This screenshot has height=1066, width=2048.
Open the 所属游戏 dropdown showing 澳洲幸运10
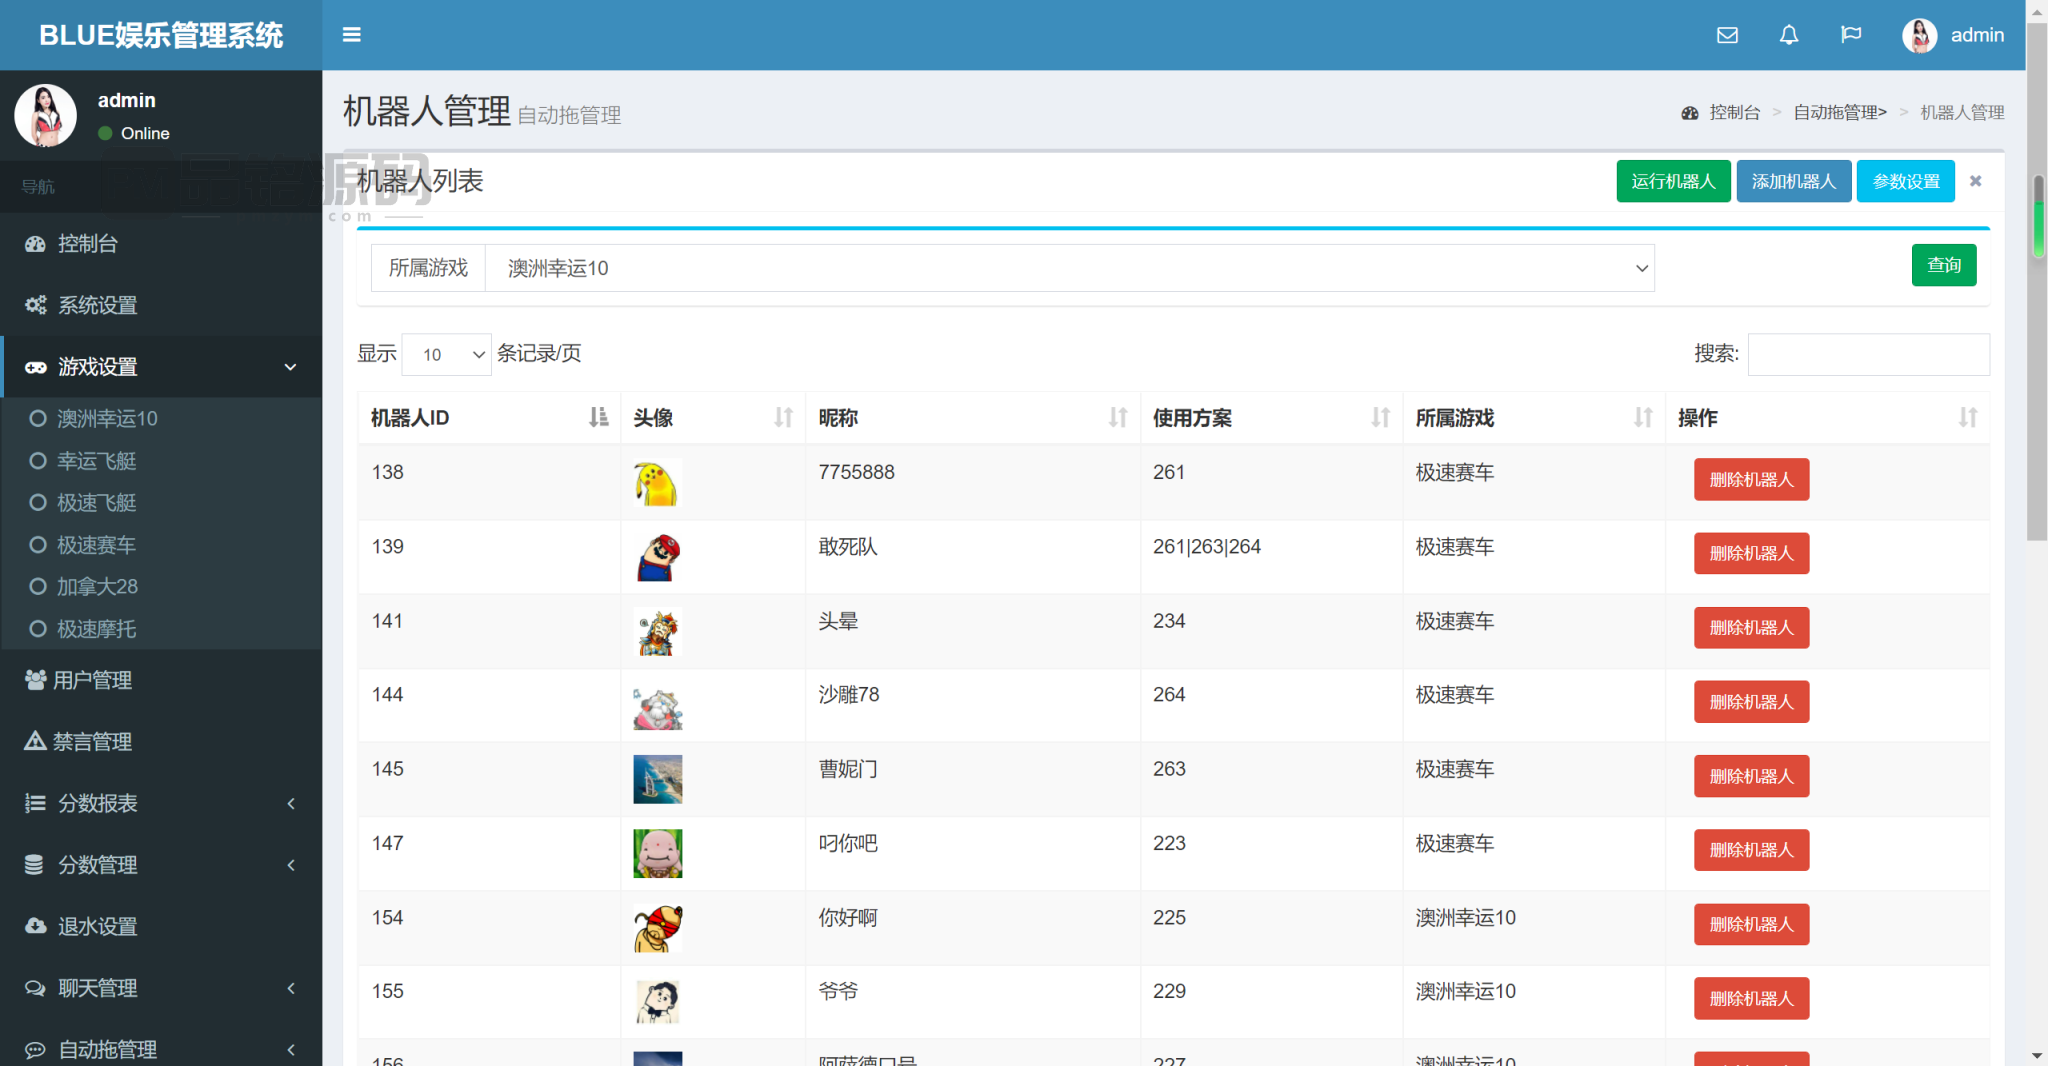[x=1069, y=268]
